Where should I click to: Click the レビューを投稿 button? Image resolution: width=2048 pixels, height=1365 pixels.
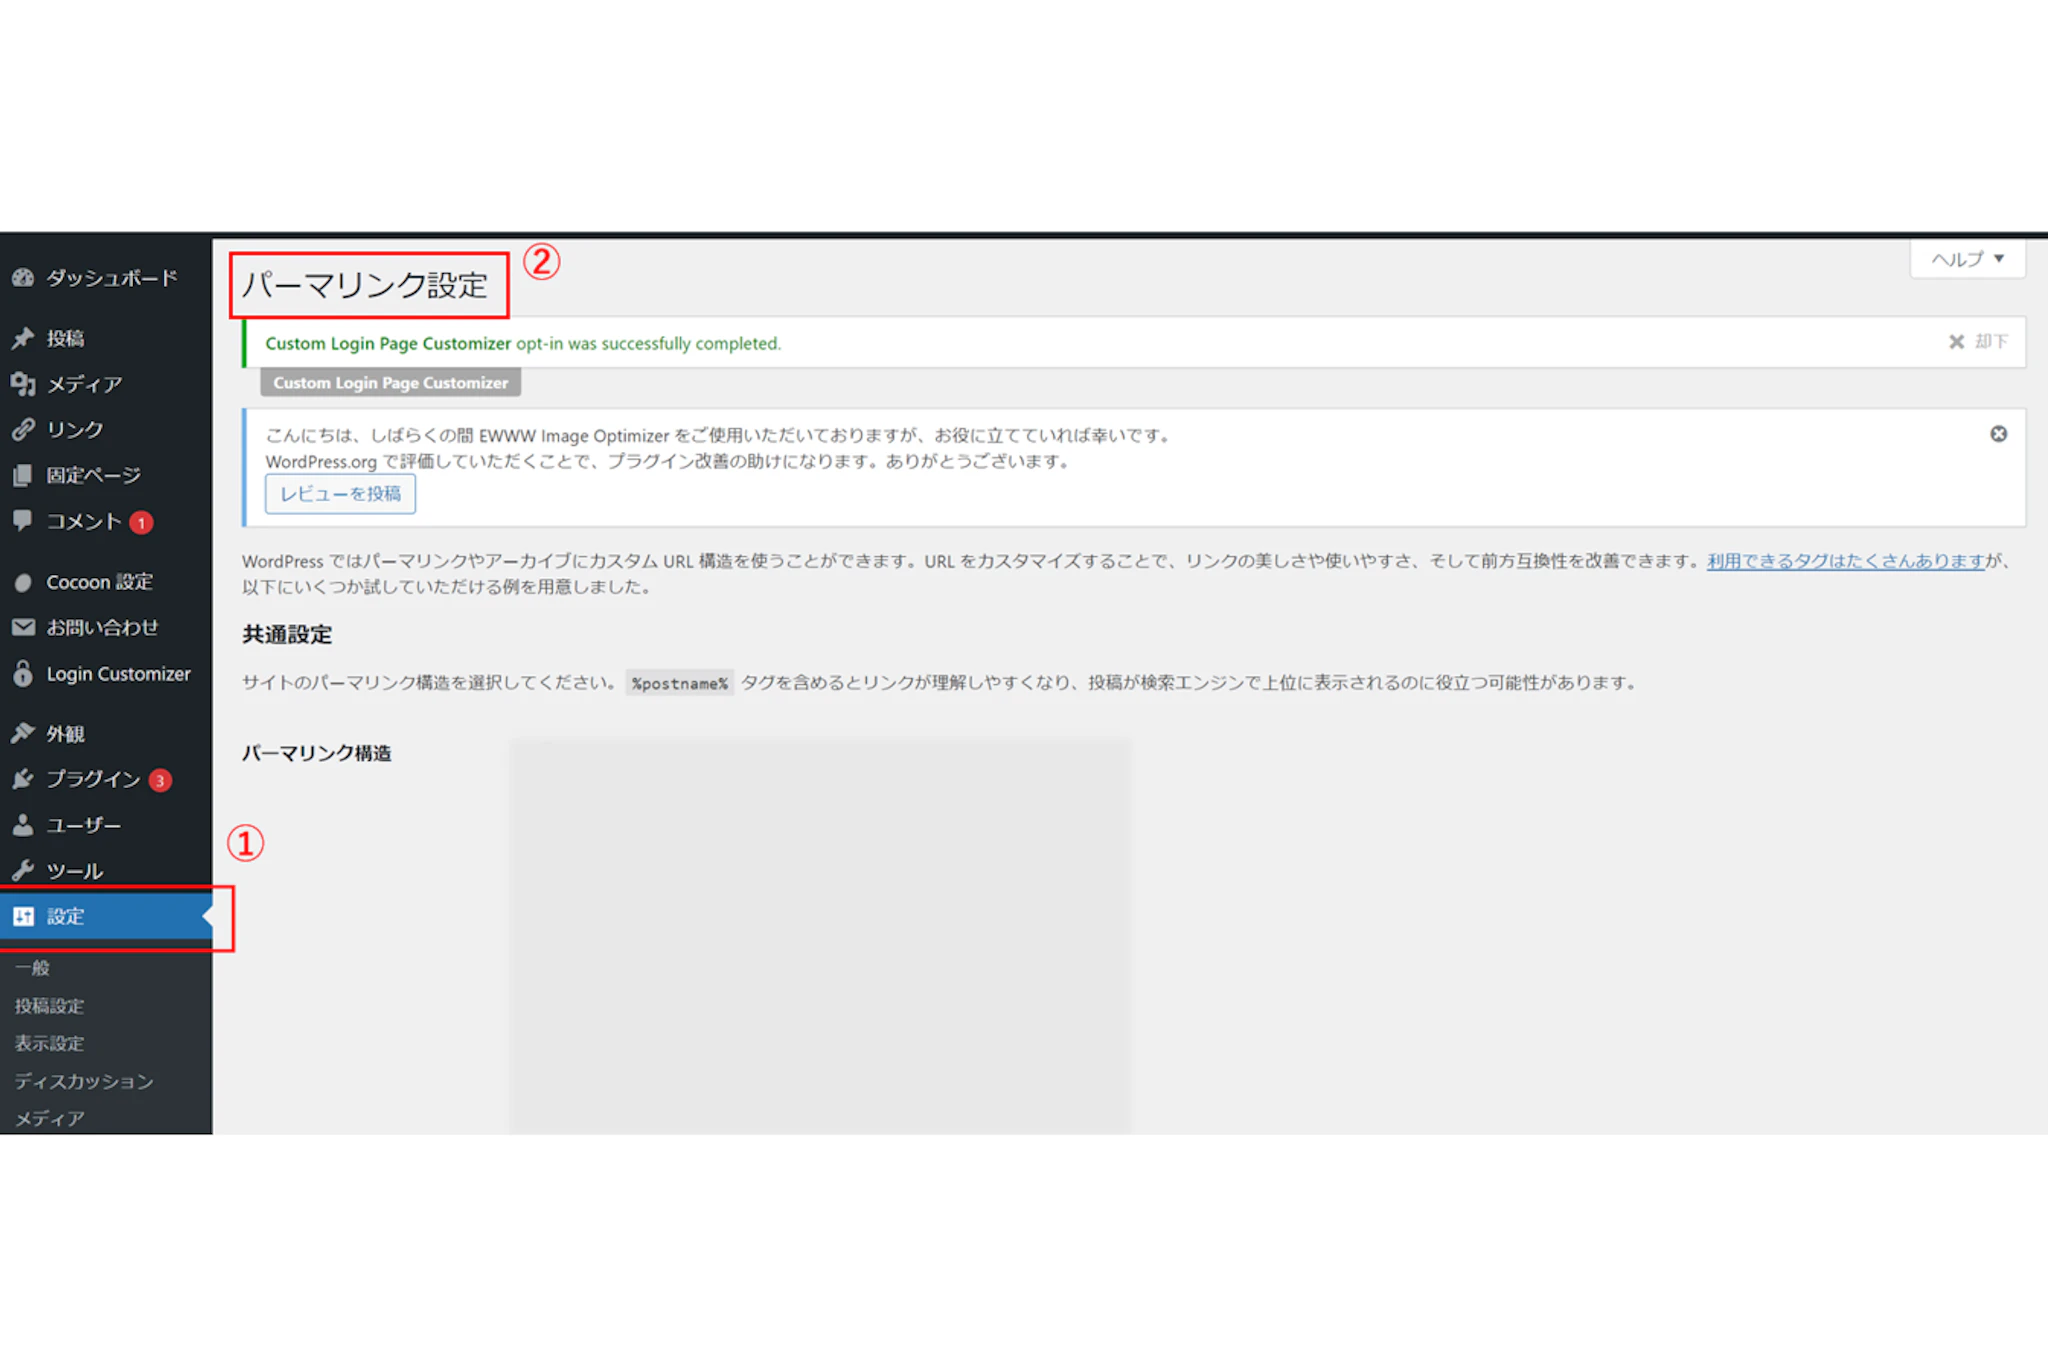(340, 494)
